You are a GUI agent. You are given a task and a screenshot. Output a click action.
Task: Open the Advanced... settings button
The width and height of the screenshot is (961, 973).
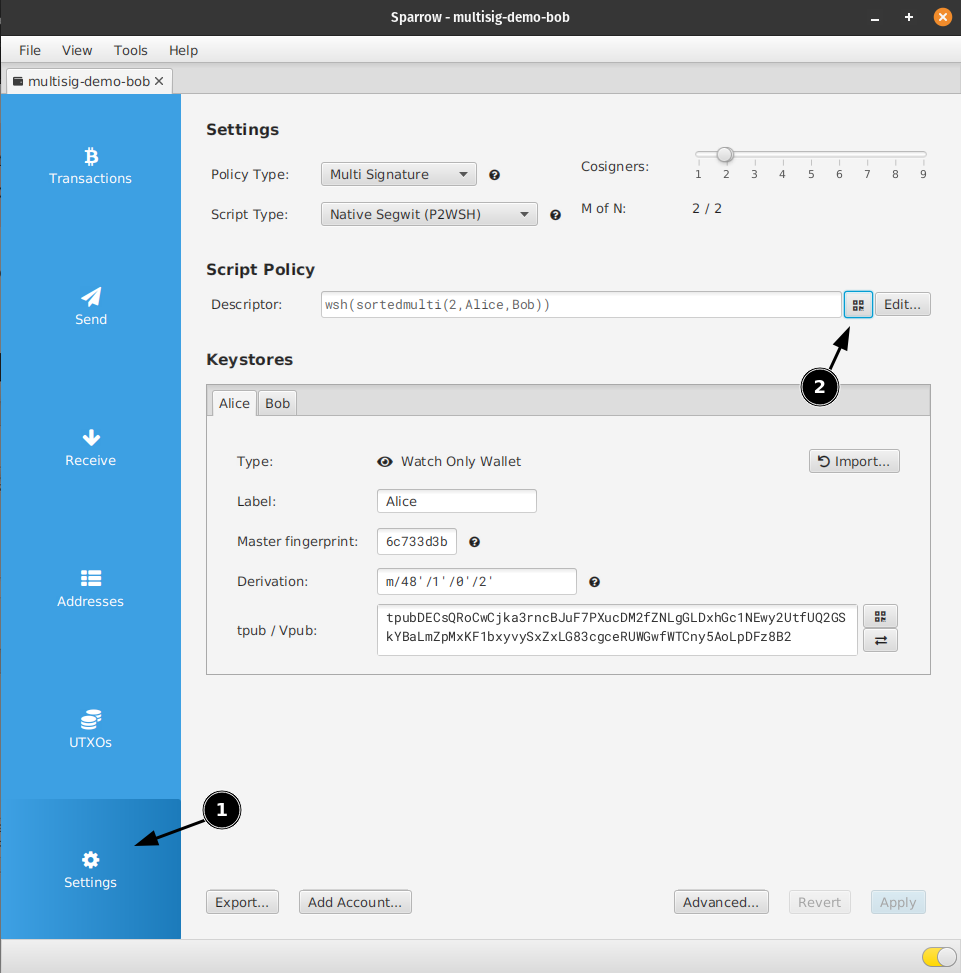pyautogui.click(x=721, y=902)
